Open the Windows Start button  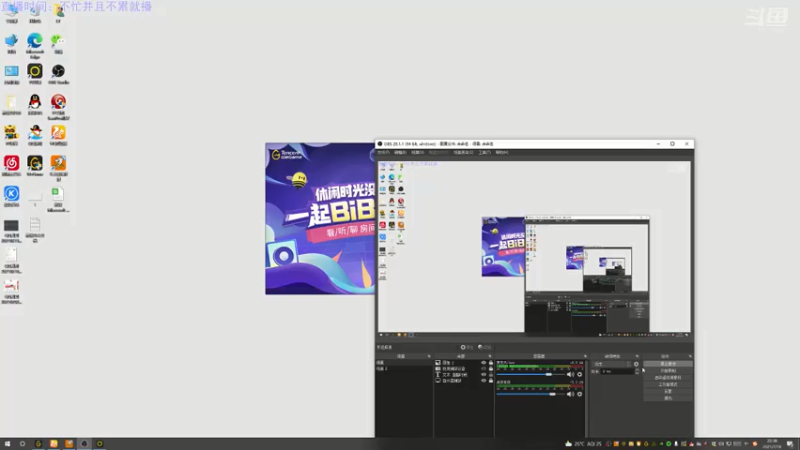[x=7, y=444]
